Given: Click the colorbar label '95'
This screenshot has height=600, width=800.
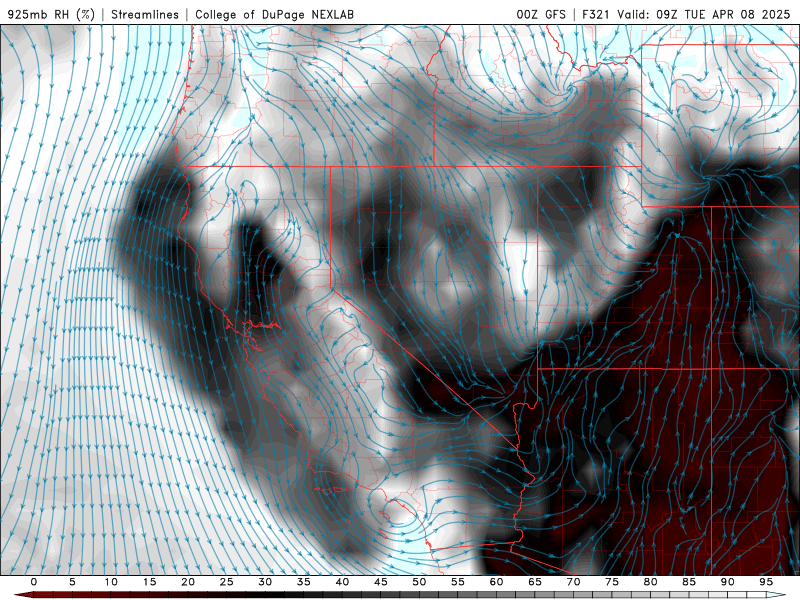Looking at the screenshot, I should [x=766, y=582].
